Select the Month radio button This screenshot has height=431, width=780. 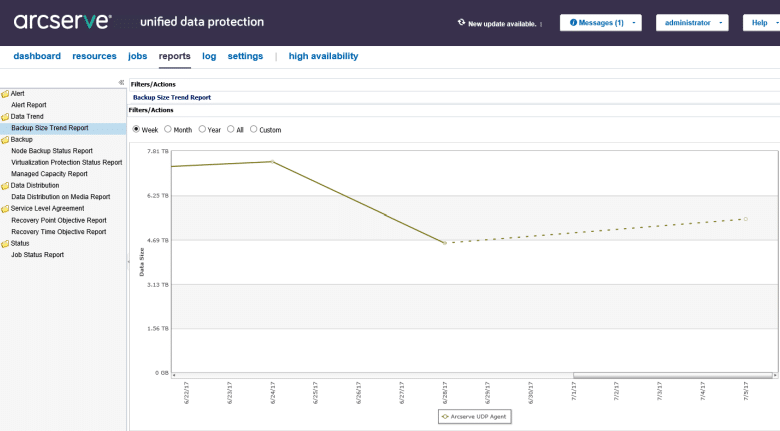click(x=168, y=129)
